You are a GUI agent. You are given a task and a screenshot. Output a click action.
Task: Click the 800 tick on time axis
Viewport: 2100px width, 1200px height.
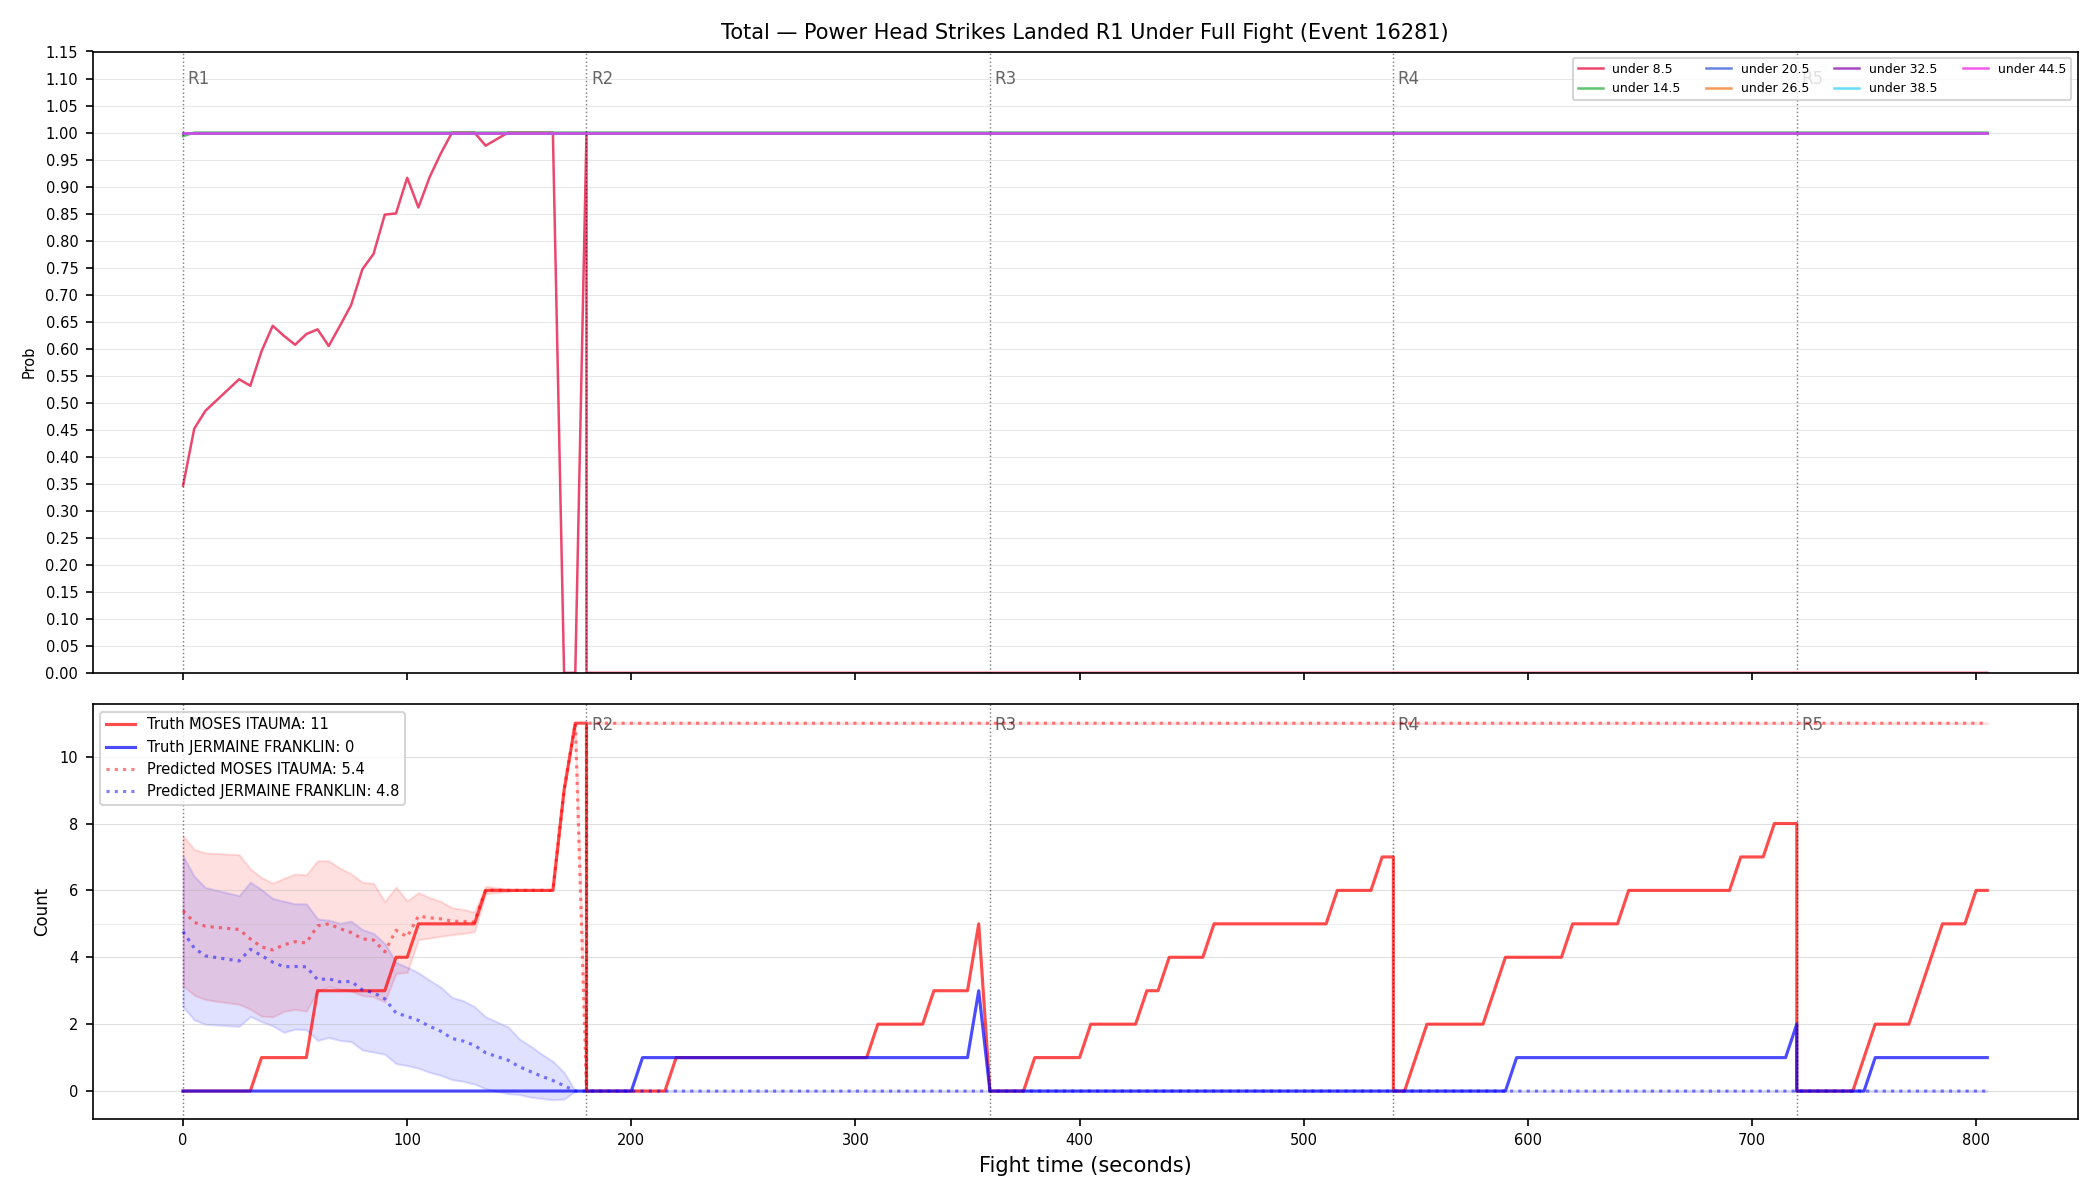pos(1976,1138)
